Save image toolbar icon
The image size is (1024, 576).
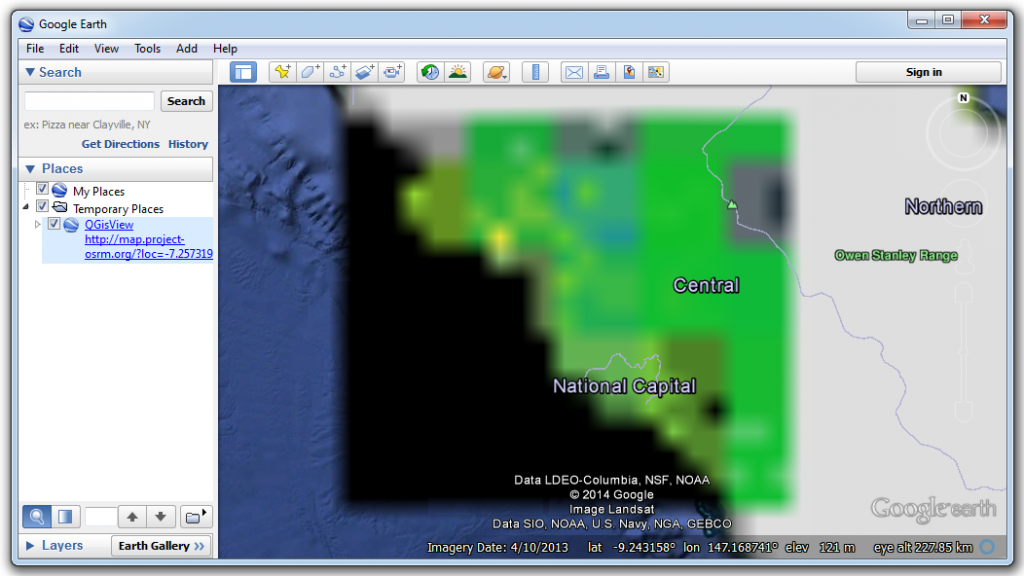pos(656,72)
